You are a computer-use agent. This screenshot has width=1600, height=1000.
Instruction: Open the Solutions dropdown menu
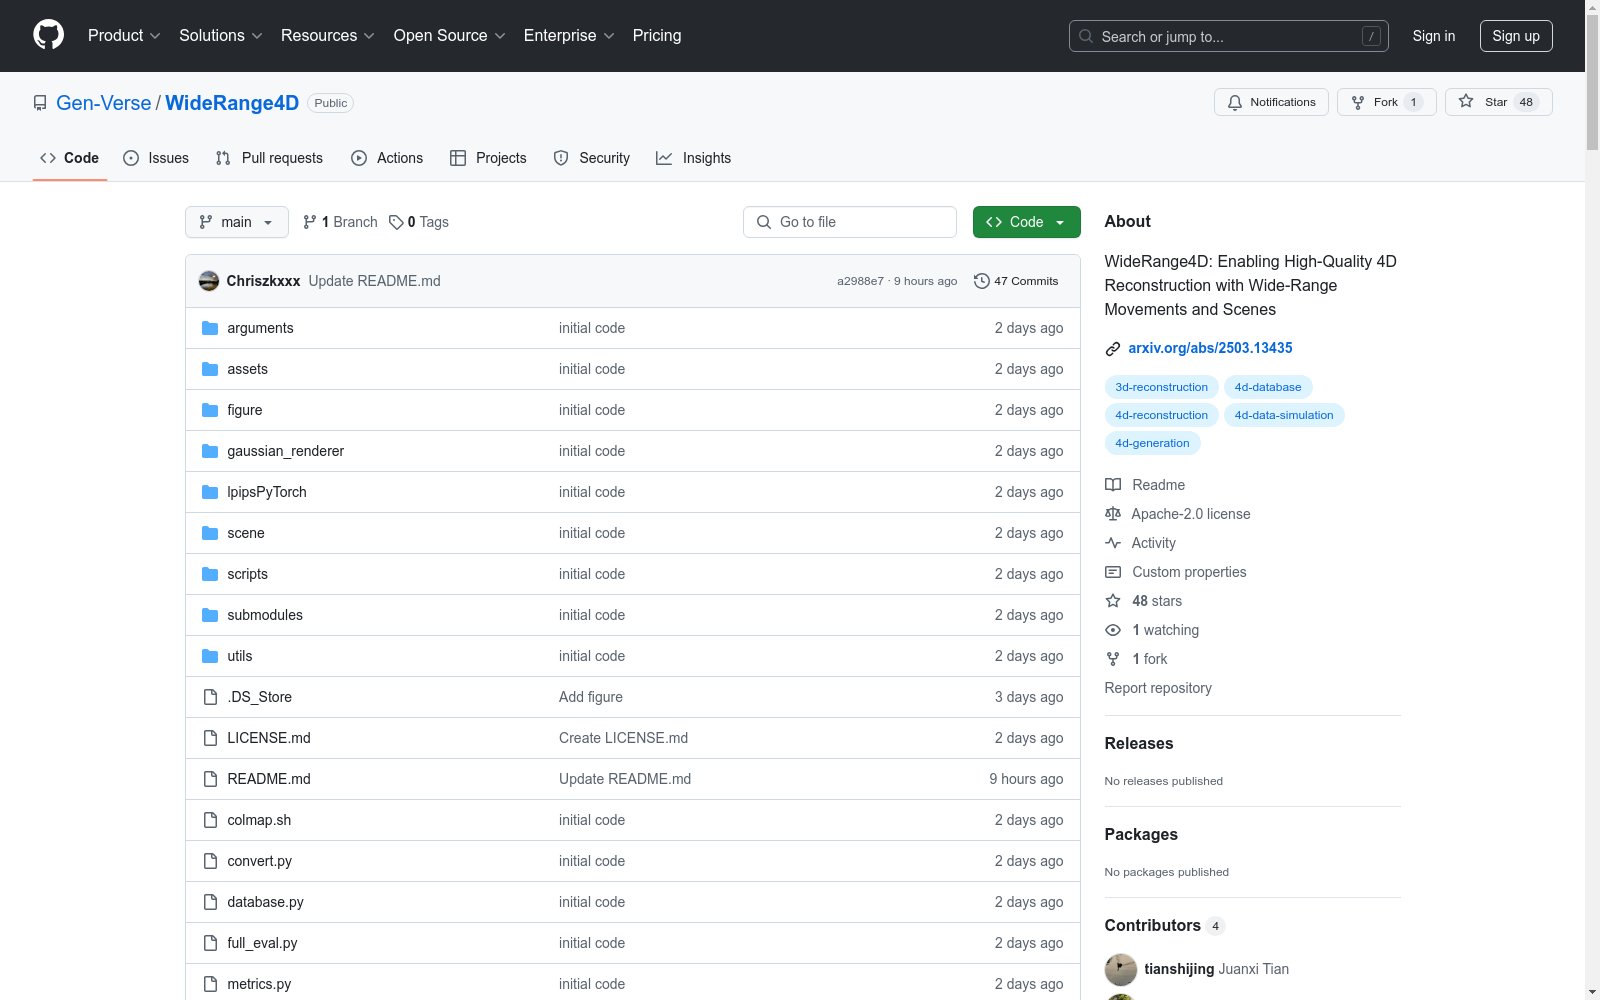coord(221,35)
